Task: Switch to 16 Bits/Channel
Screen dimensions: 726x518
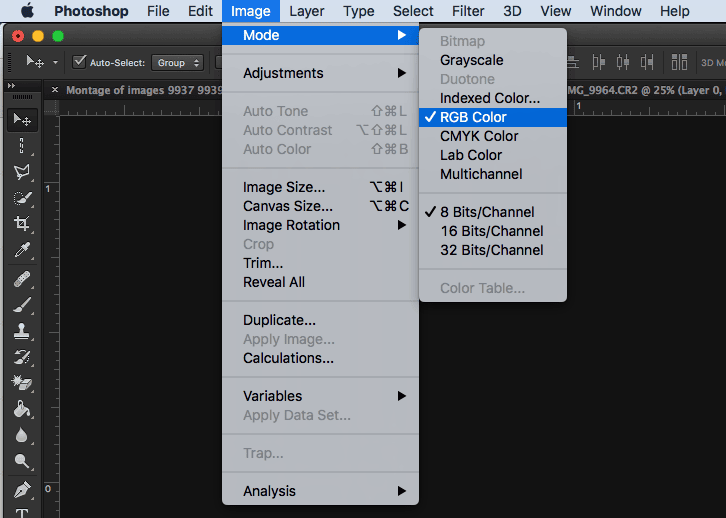Action: tap(493, 231)
